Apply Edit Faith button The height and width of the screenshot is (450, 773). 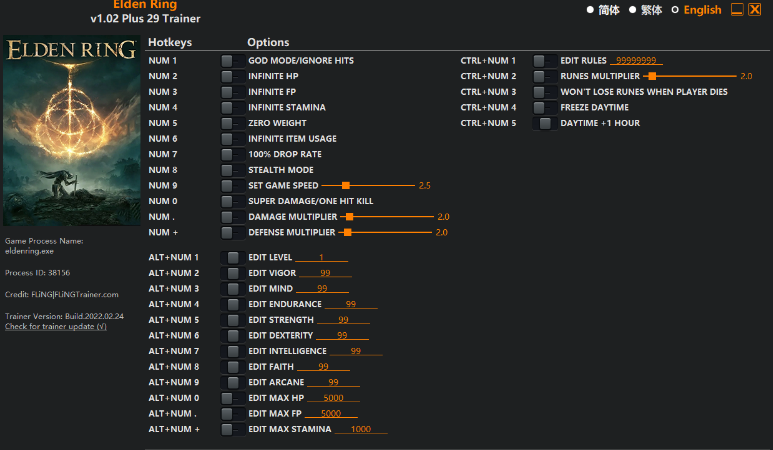233,367
